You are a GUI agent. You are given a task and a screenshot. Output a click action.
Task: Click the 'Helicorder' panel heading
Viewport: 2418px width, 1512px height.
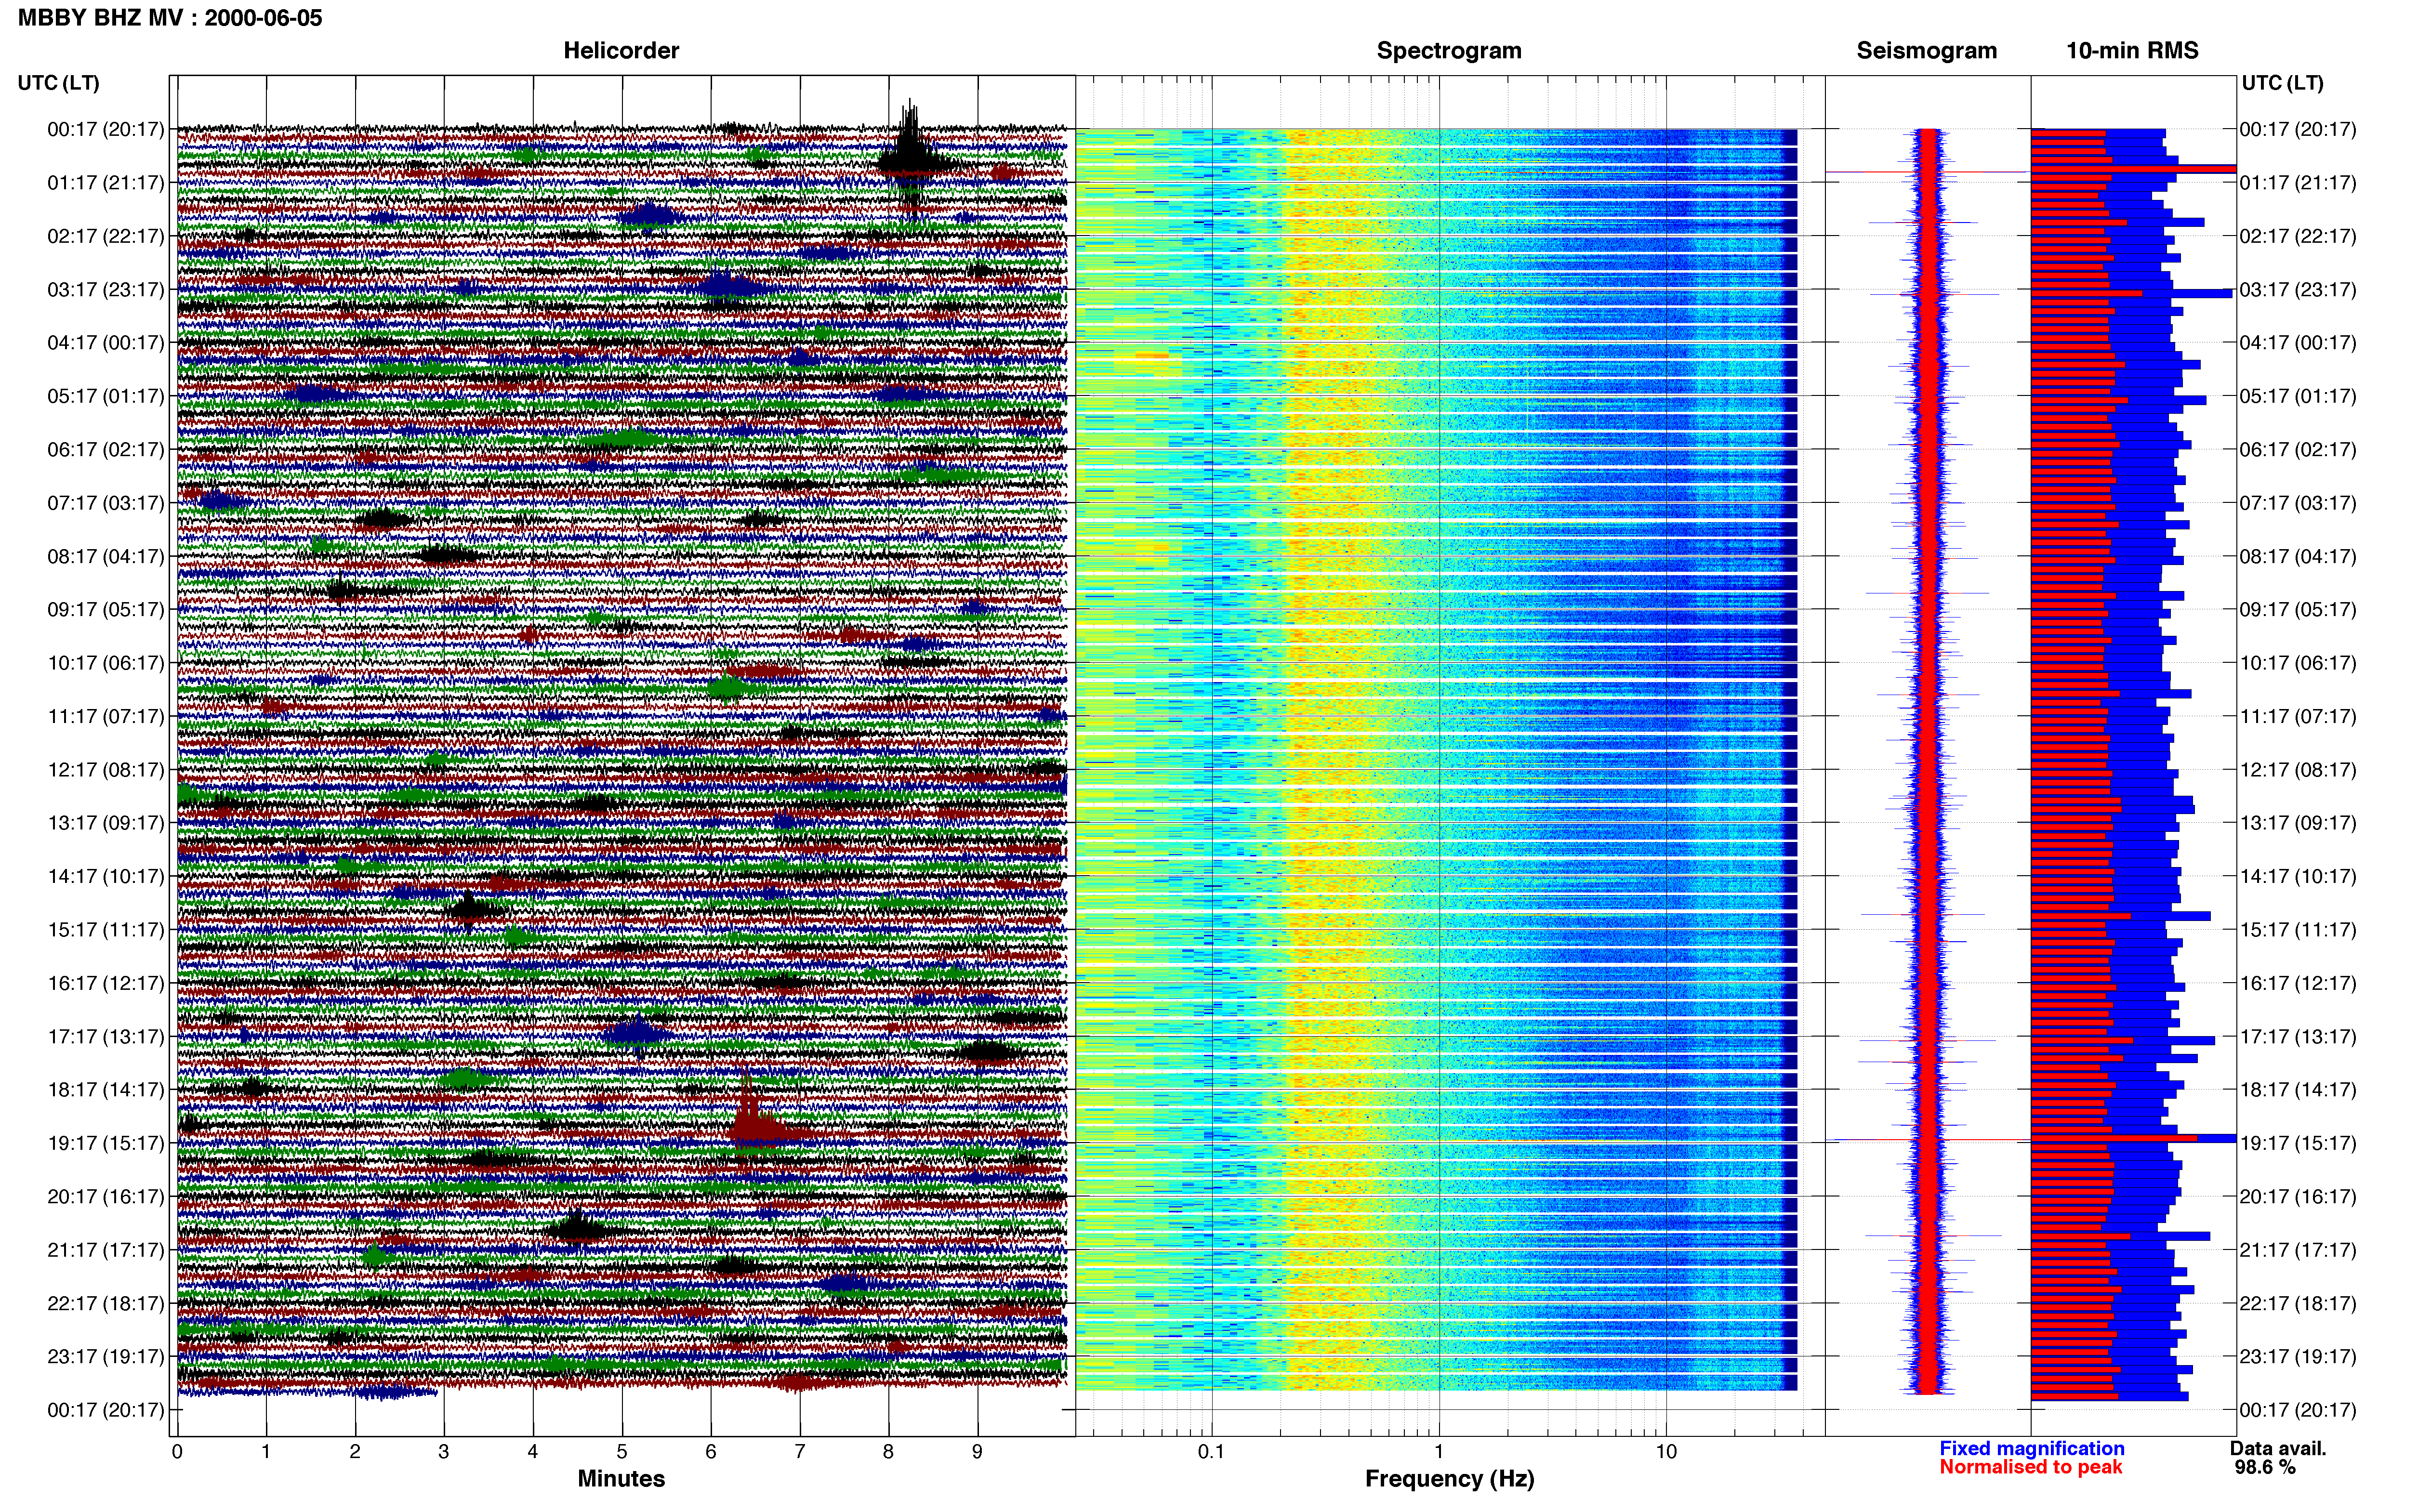click(621, 51)
